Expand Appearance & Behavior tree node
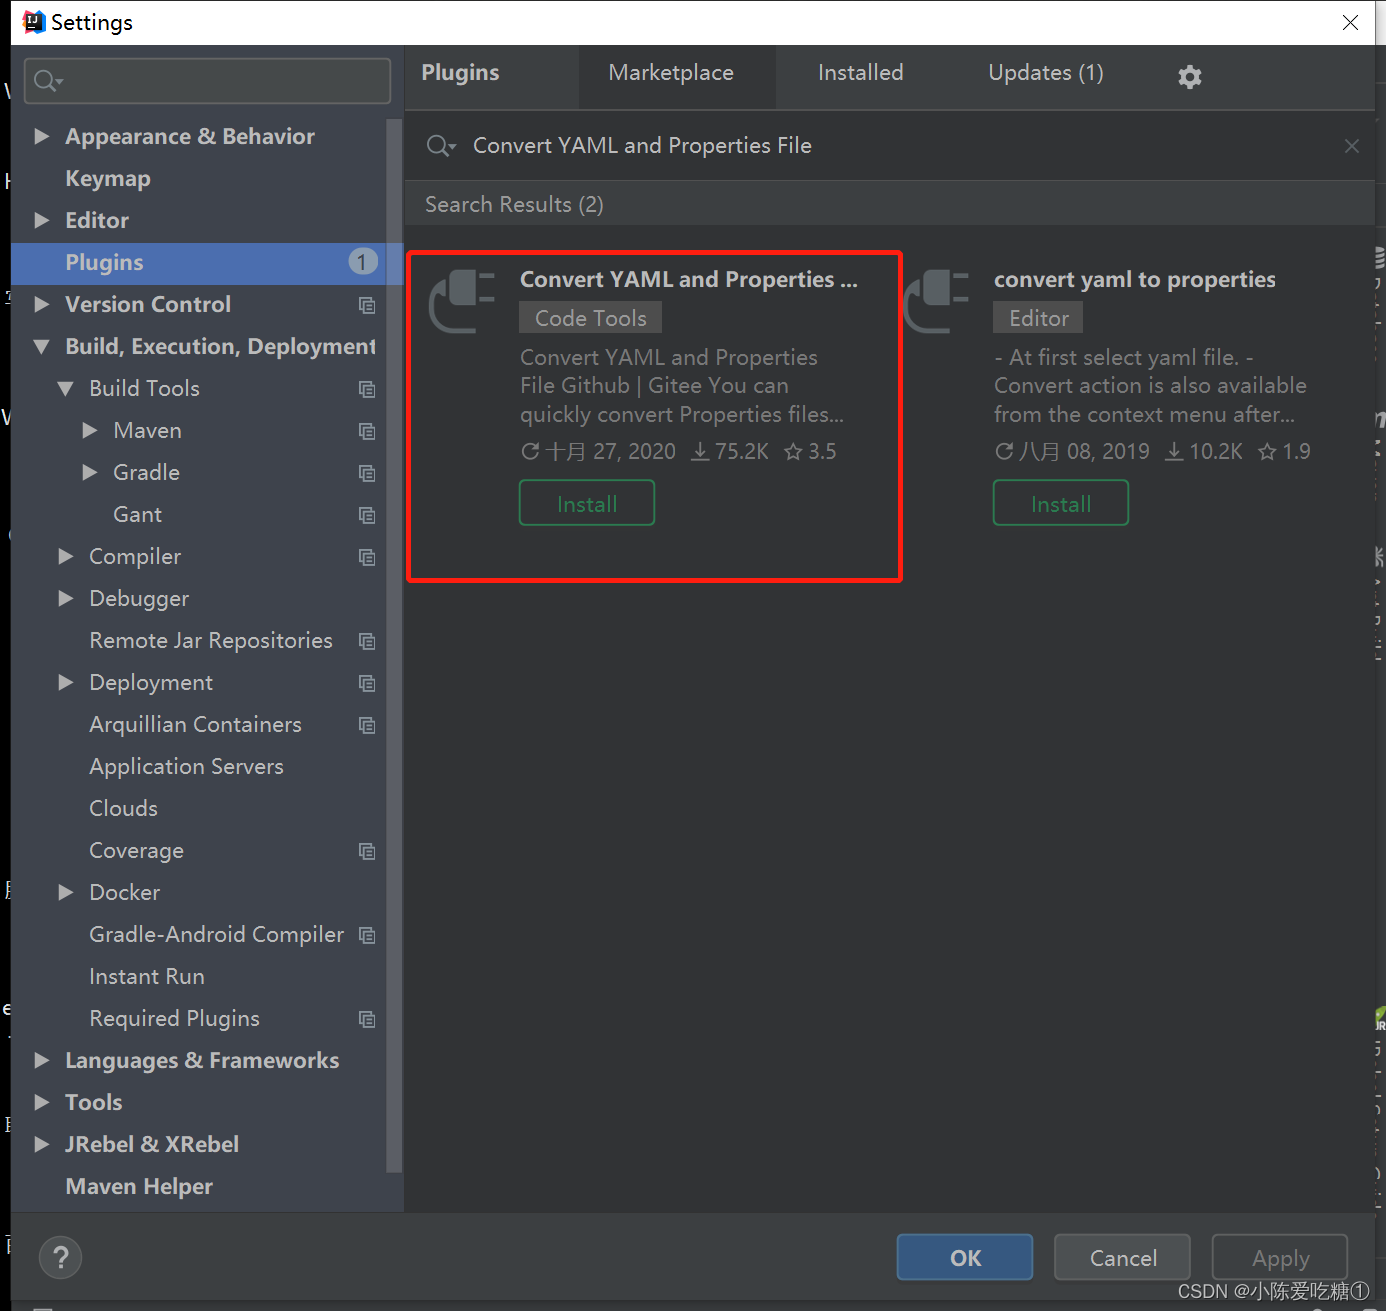This screenshot has height=1311, width=1386. [41, 136]
